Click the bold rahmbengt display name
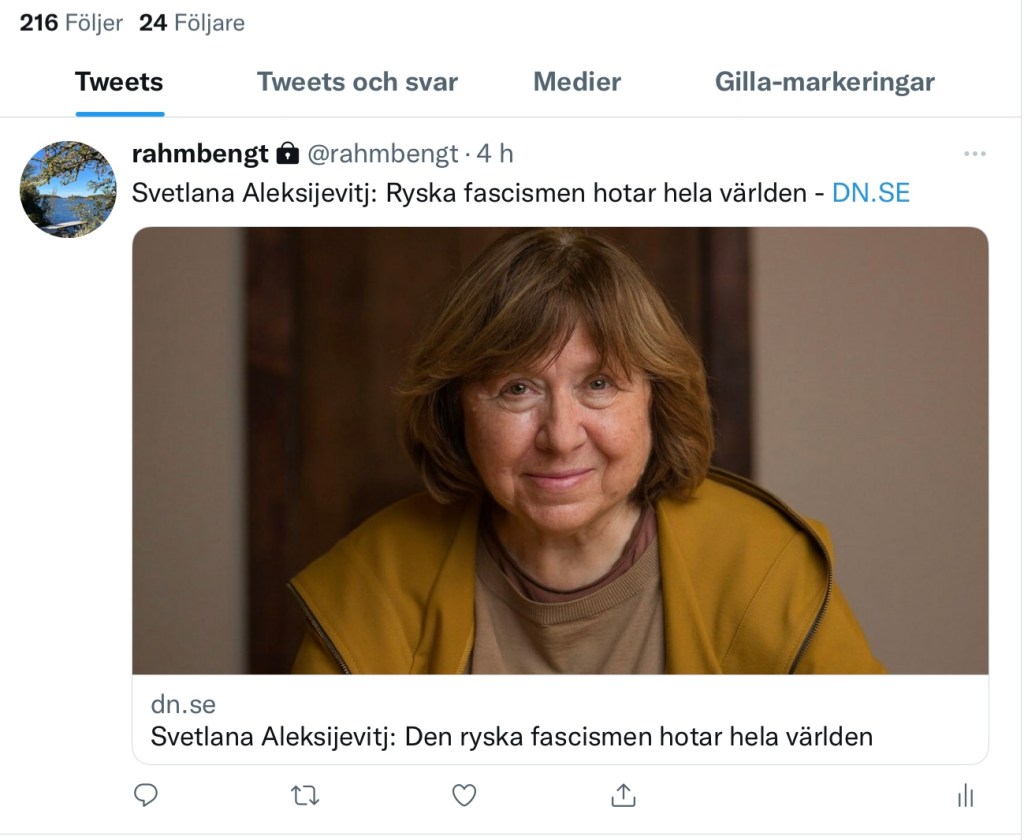1024x840 pixels. point(200,154)
